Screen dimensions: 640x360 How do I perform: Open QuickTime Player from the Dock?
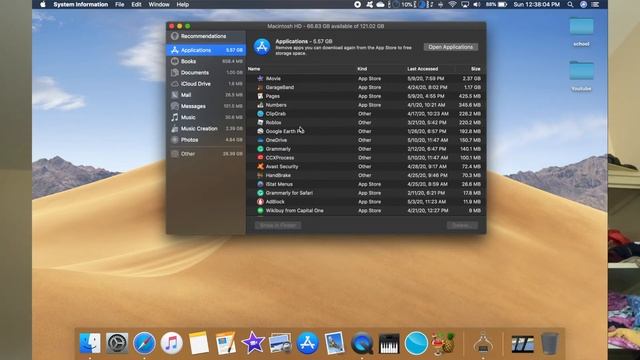pos(362,343)
